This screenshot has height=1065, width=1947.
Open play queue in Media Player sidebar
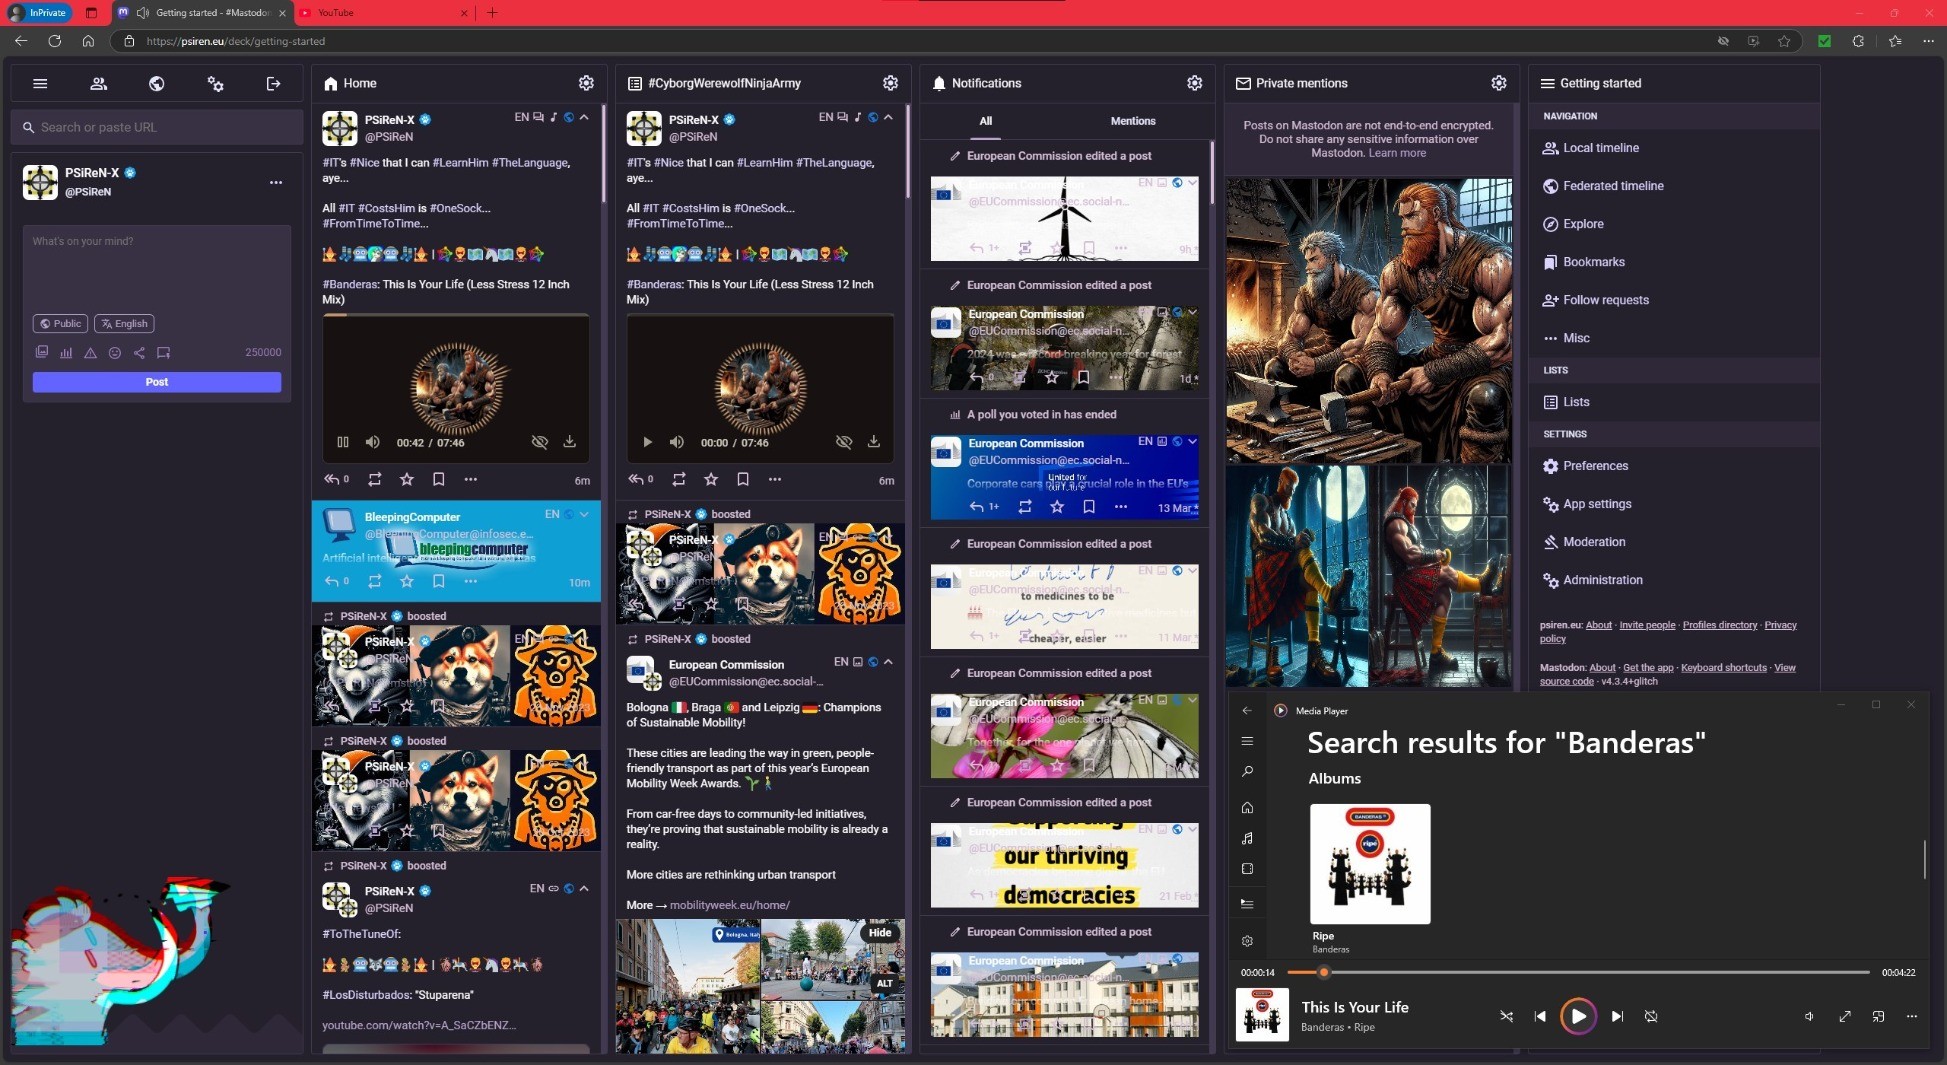[1247, 903]
